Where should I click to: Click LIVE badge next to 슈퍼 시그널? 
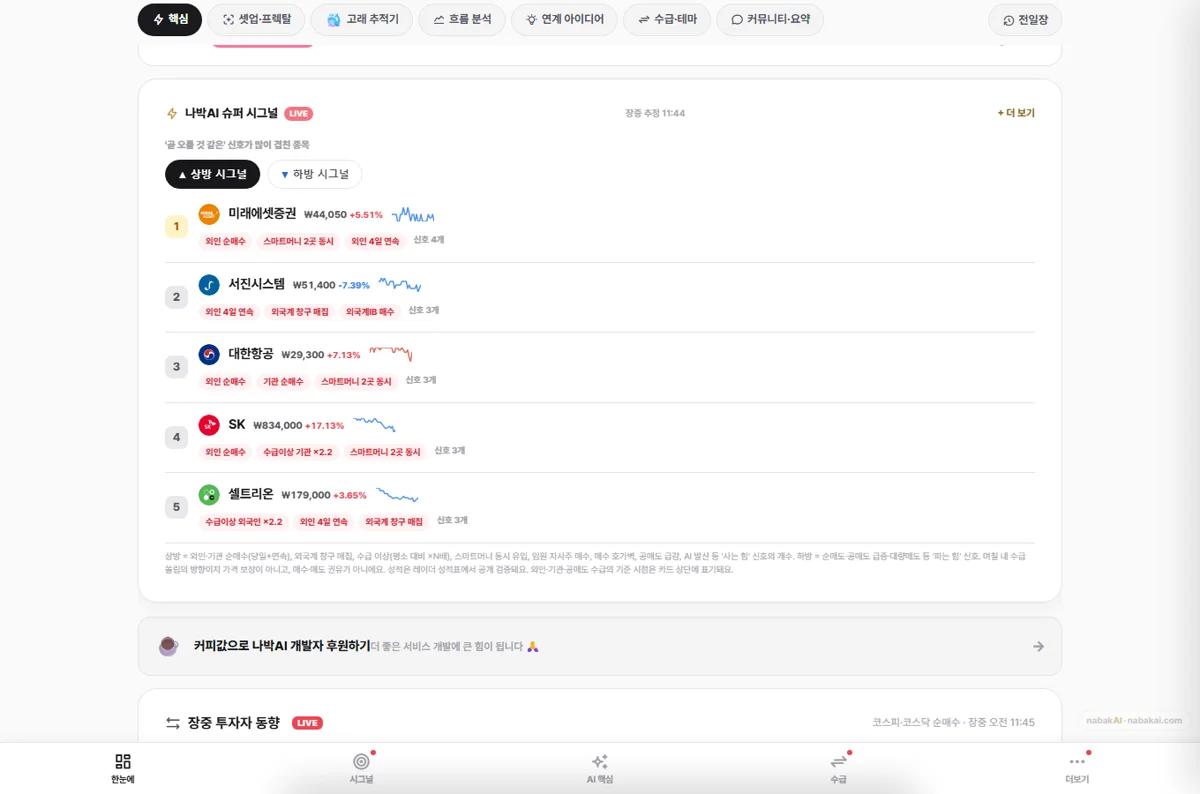(299, 113)
